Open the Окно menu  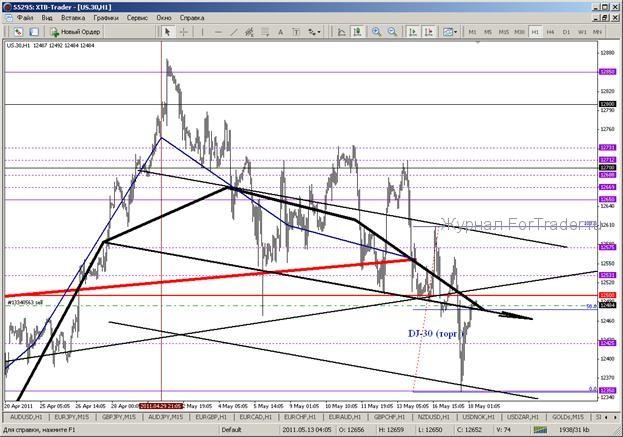coord(164,18)
